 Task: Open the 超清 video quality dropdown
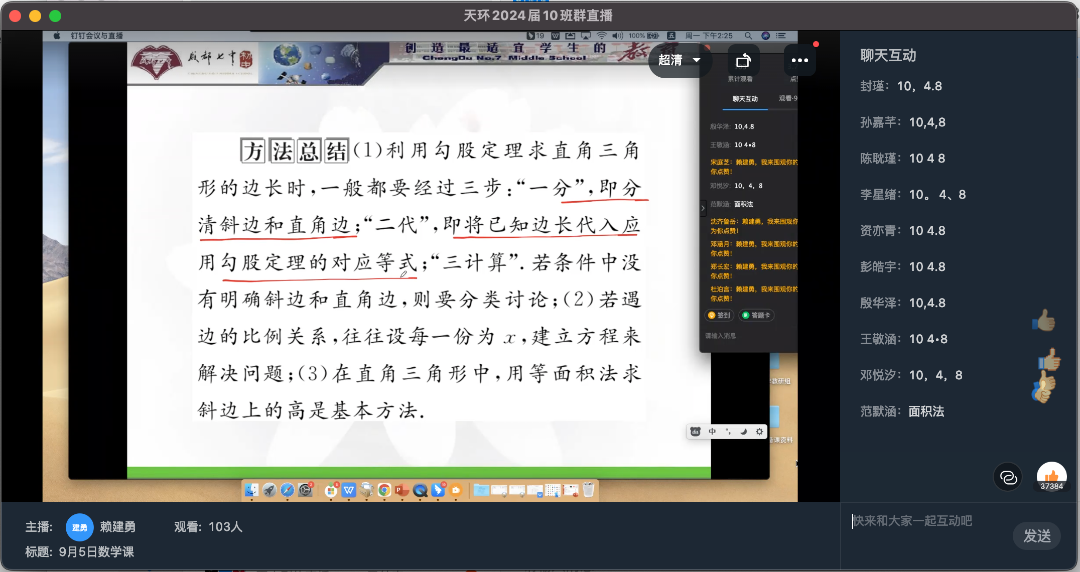point(678,60)
